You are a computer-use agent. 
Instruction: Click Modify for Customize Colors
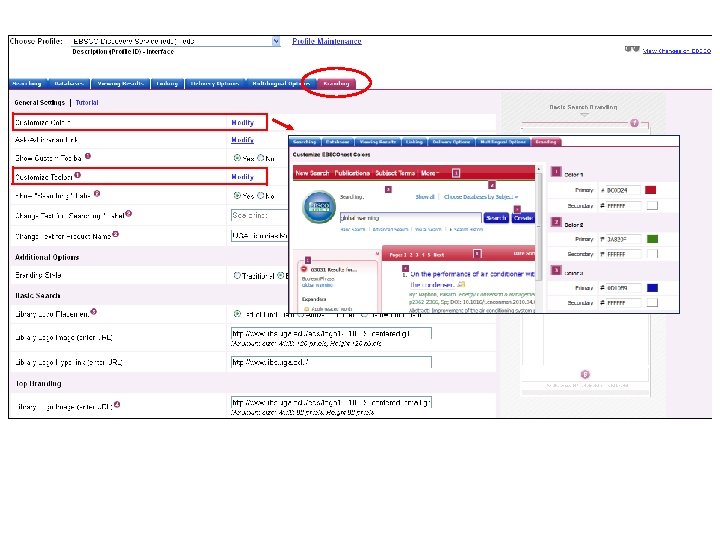pyautogui.click(x=242, y=123)
